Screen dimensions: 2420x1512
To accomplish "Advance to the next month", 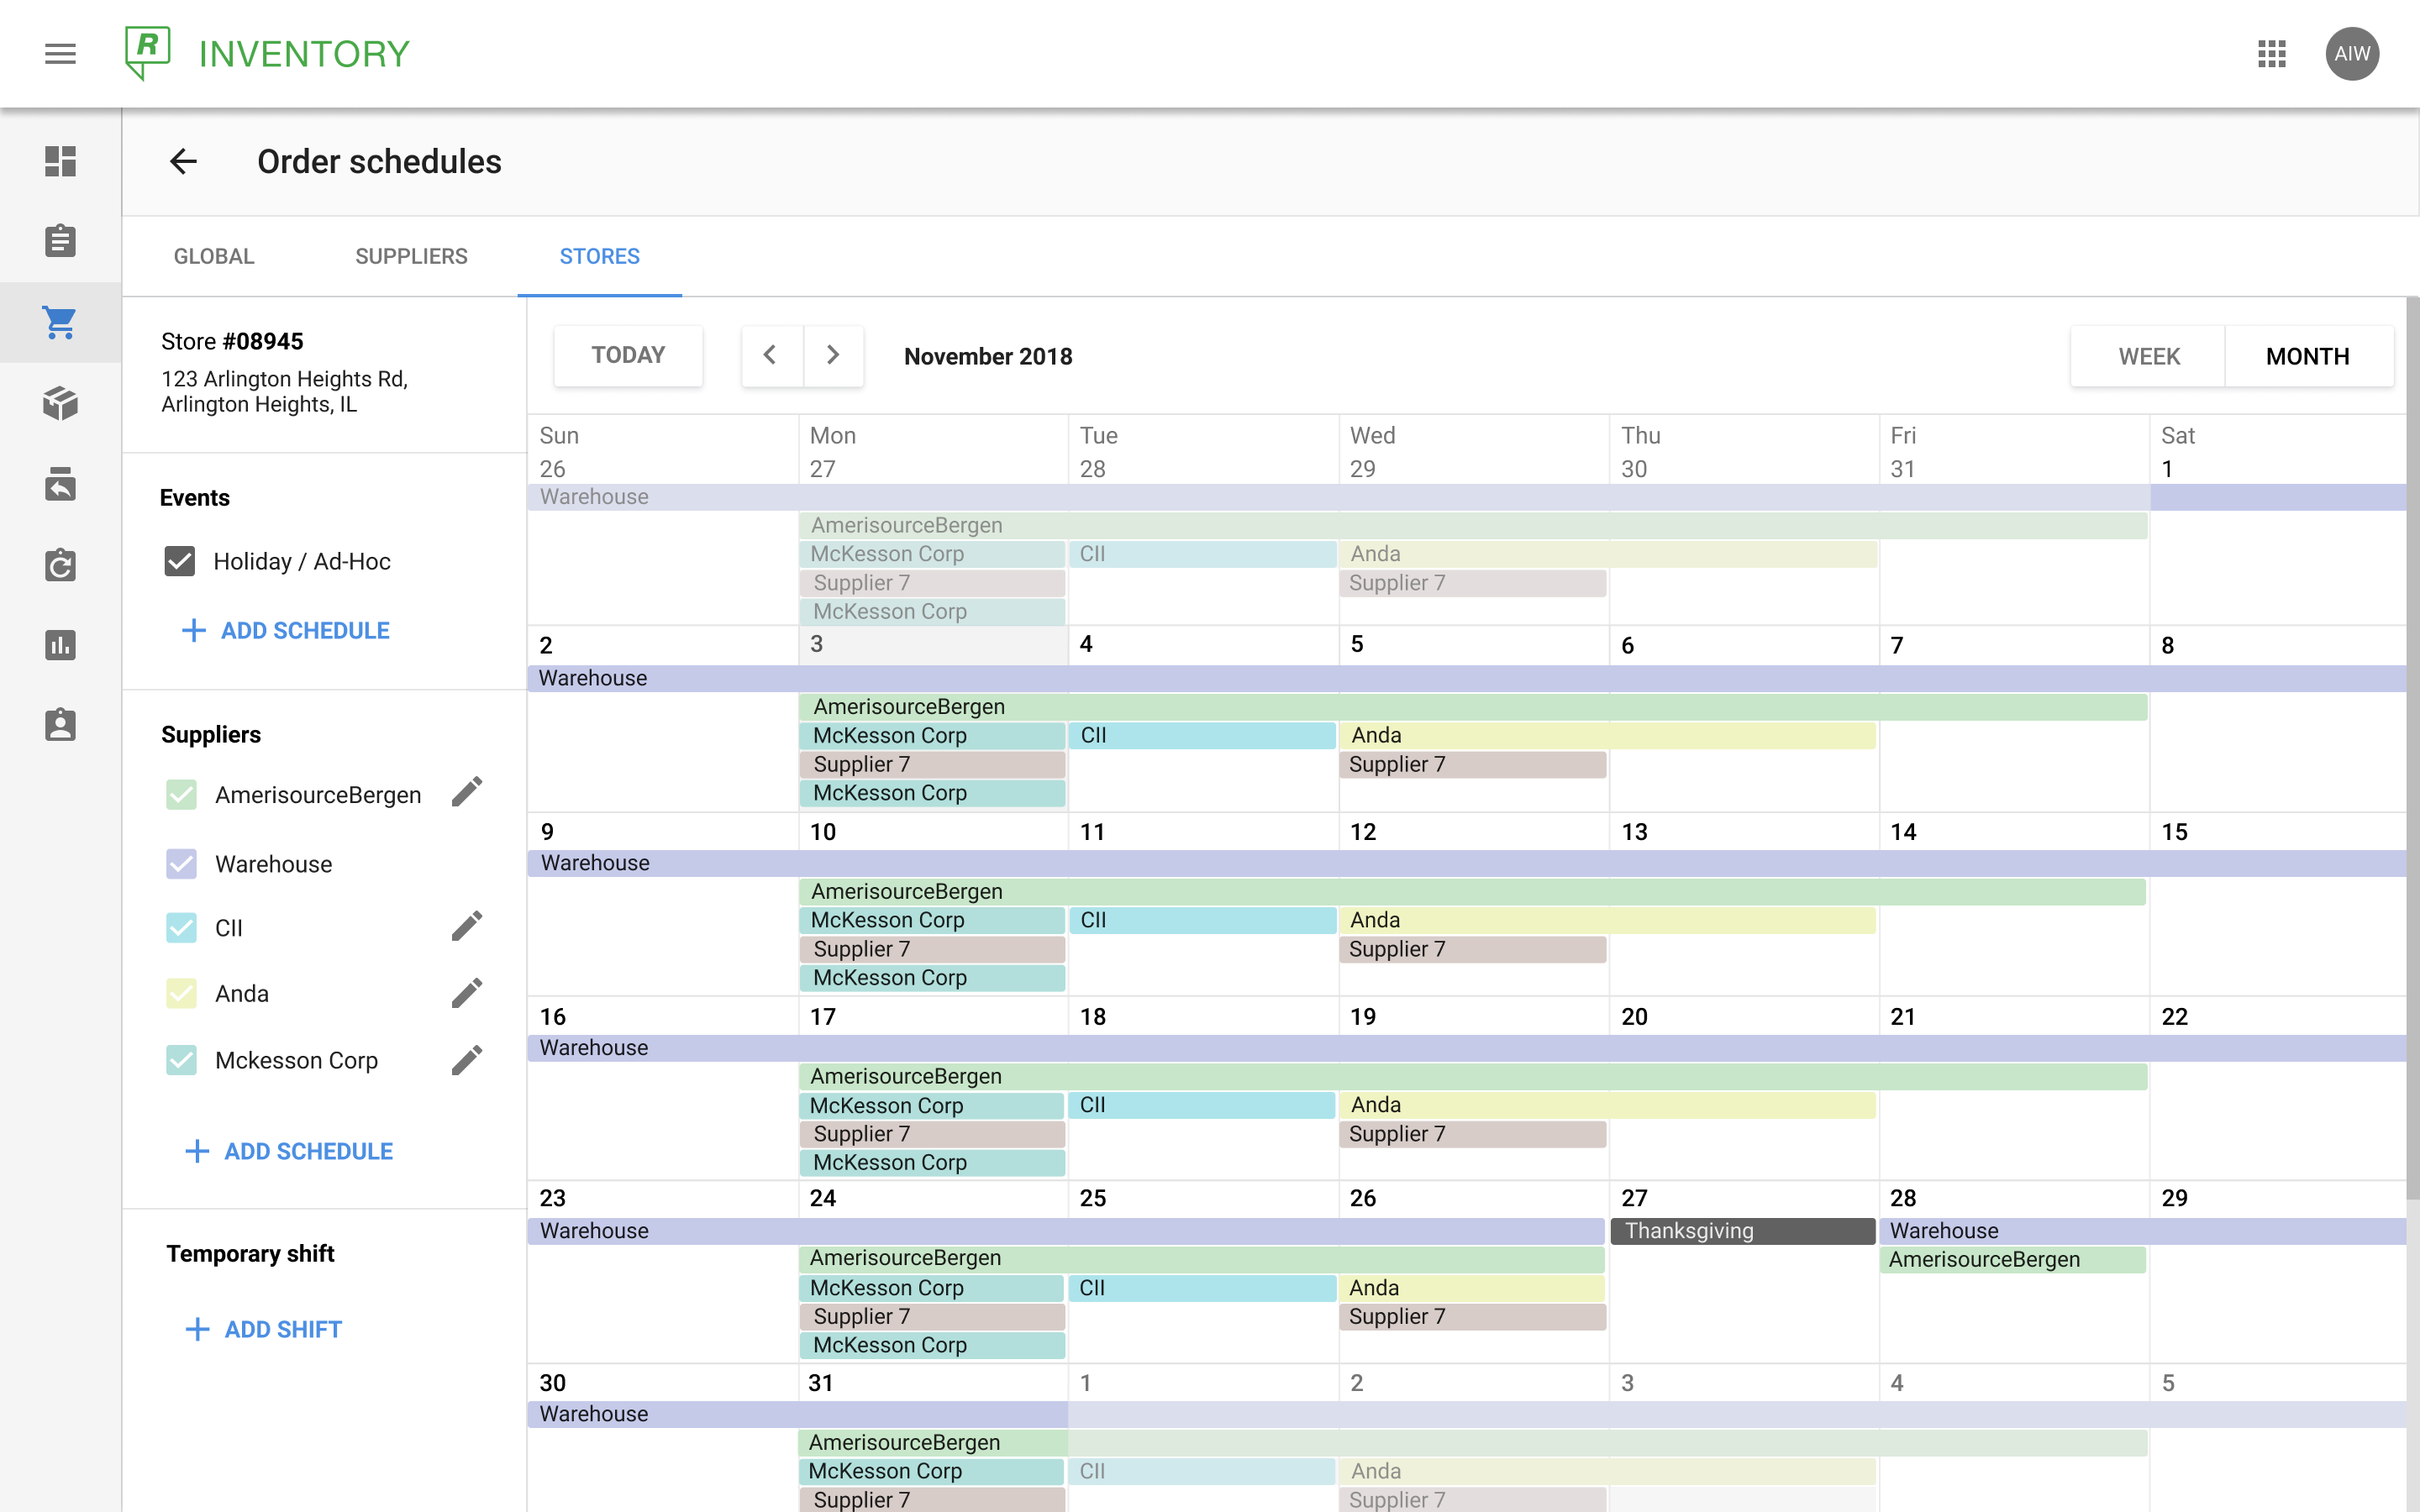I will pyautogui.click(x=832, y=355).
